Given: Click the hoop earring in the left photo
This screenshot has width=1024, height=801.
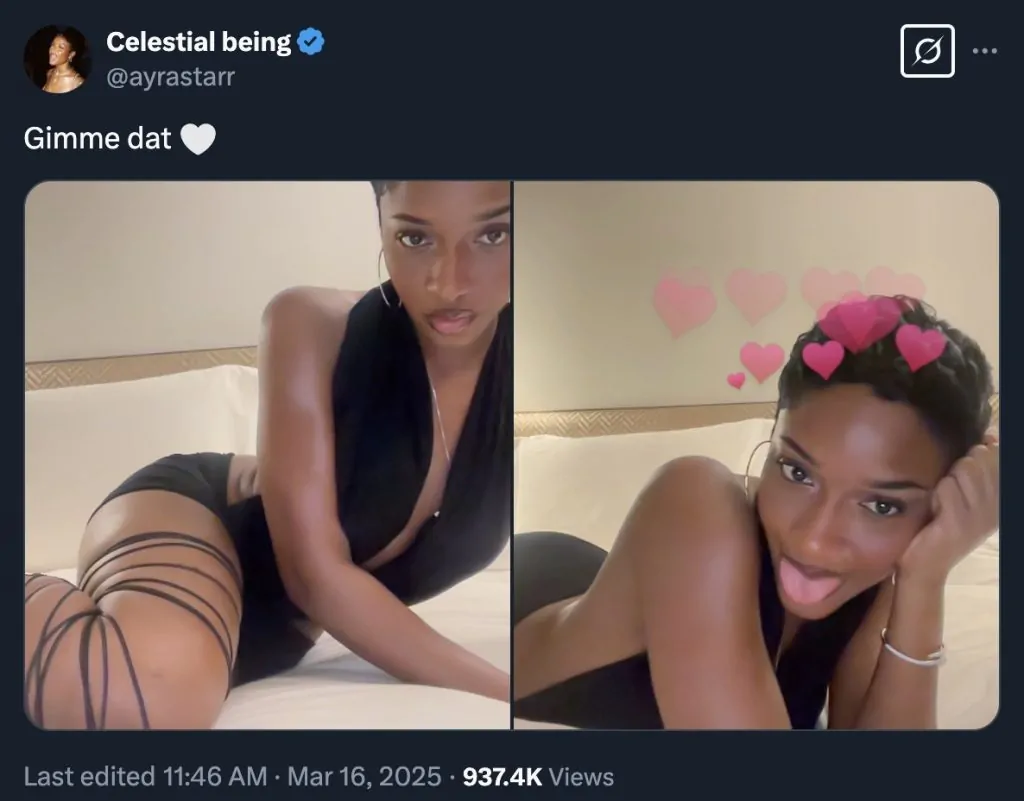Looking at the screenshot, I should coord(385,279).
